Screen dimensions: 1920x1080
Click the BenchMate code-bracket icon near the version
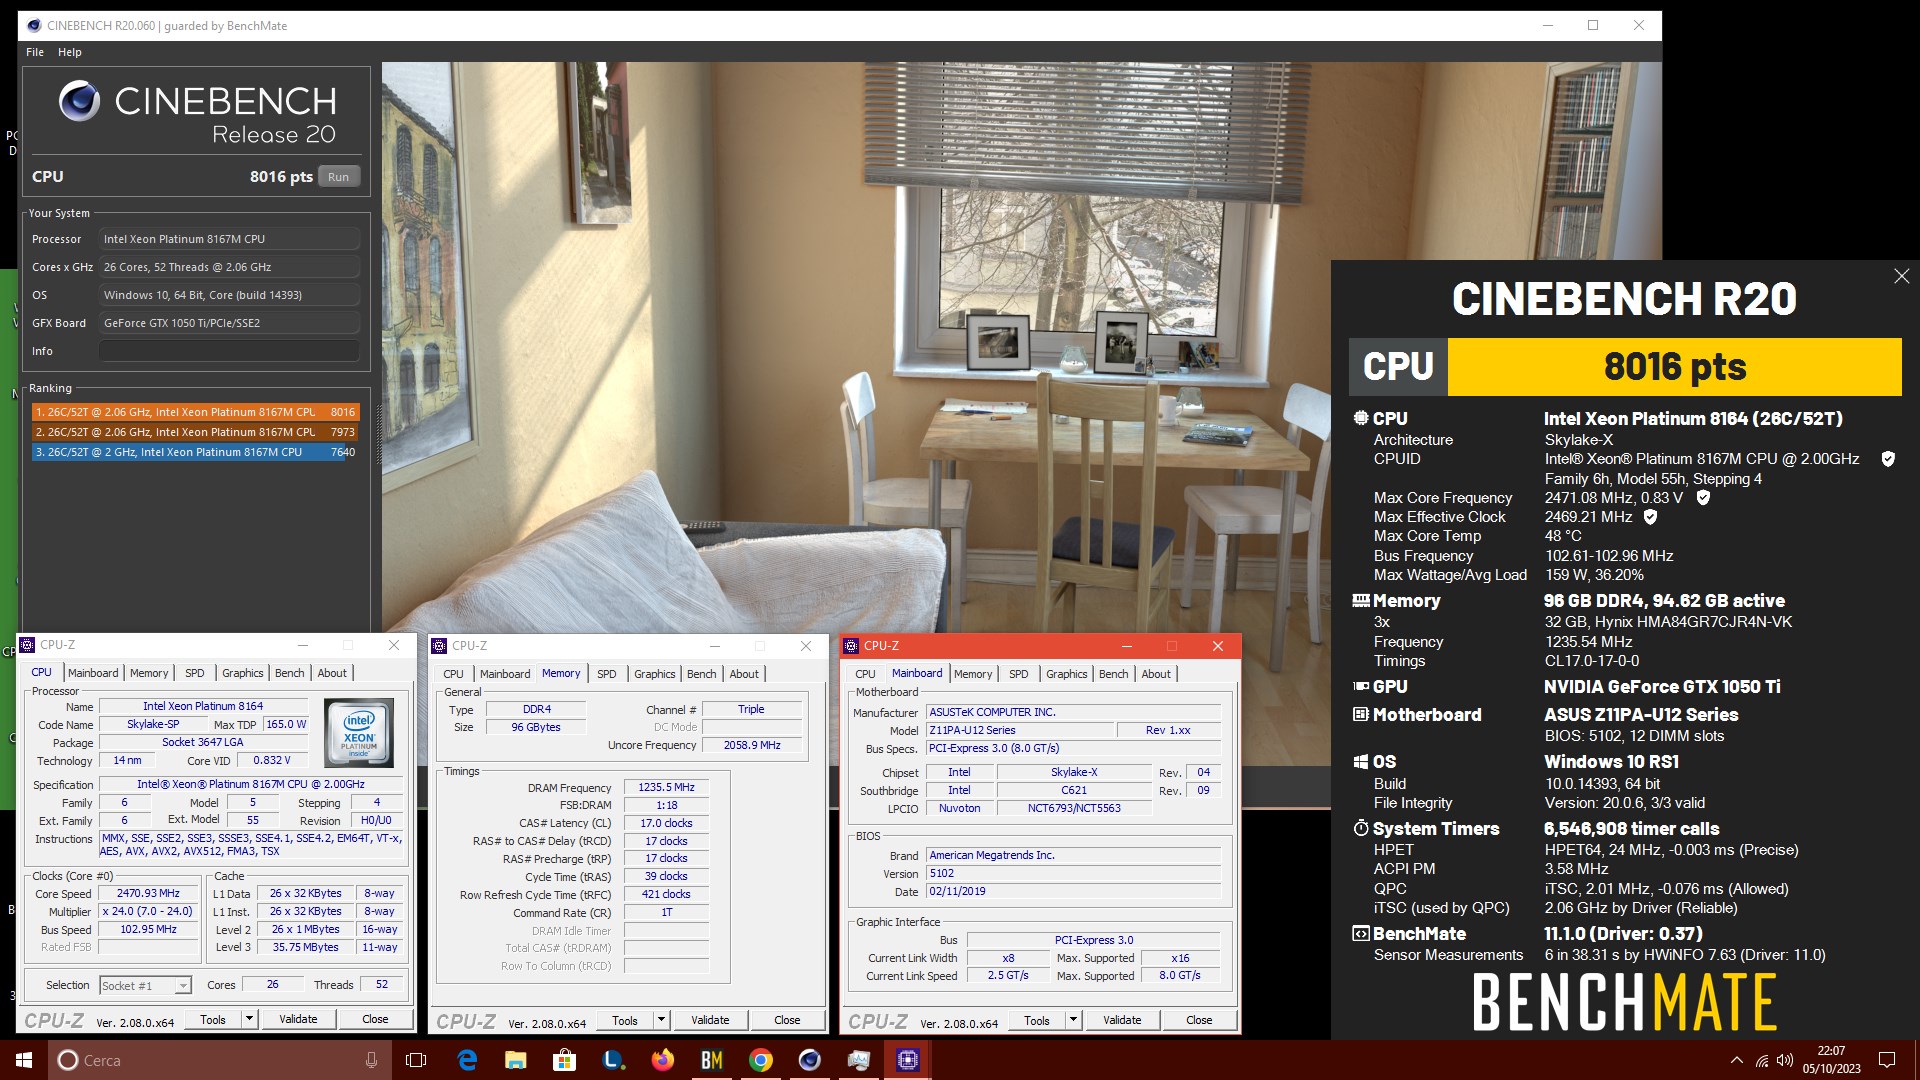(1361, 933)
